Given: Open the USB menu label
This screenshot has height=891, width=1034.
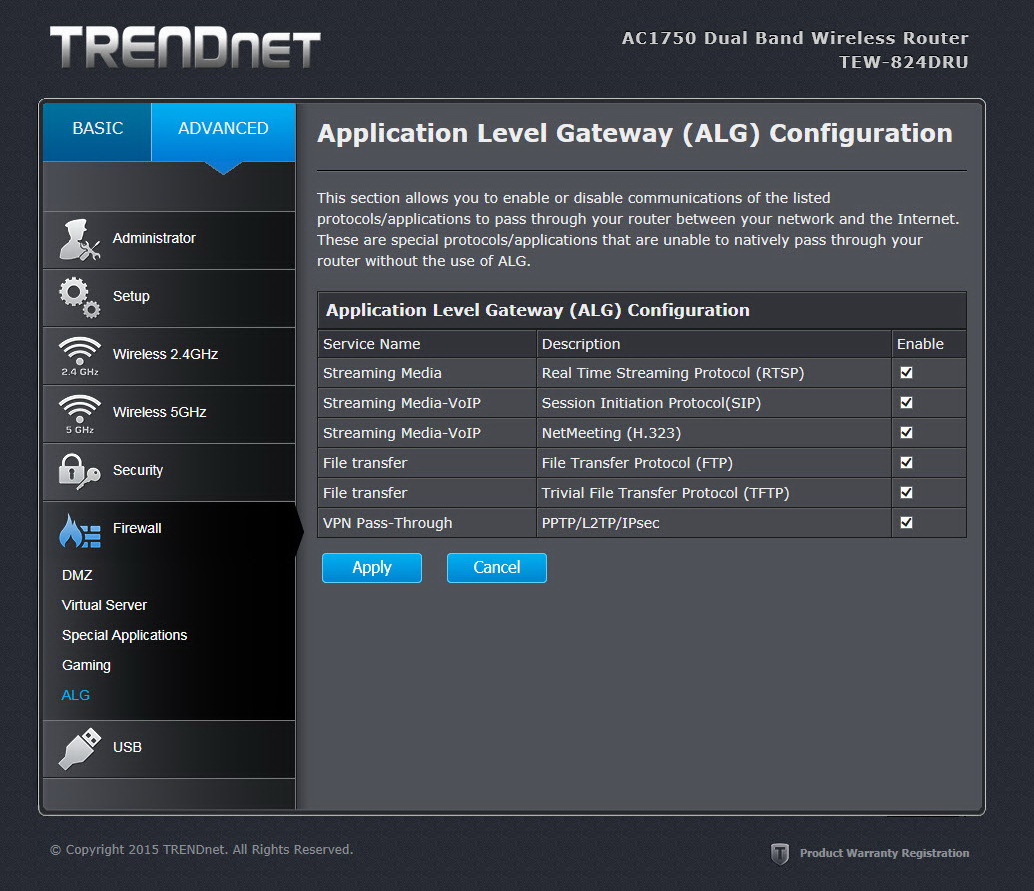Looking at the screenshot, I should click(127, 747).
